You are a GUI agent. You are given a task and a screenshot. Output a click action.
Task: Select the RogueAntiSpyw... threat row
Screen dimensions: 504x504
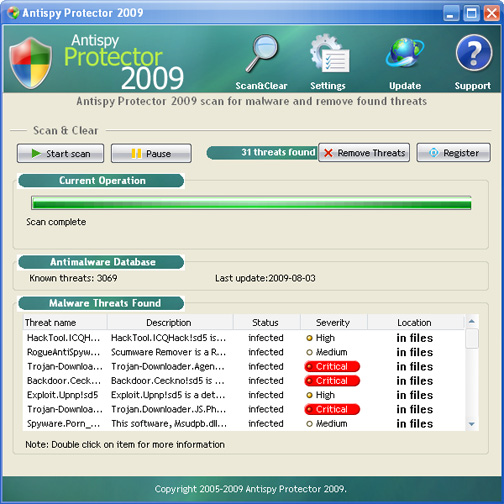click(244, 352)
